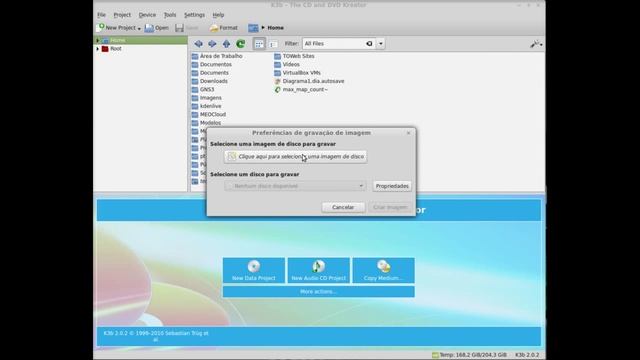Select the Downloads folder
The width and height of the screenshot is (640, 360).
tap(210, 81)
